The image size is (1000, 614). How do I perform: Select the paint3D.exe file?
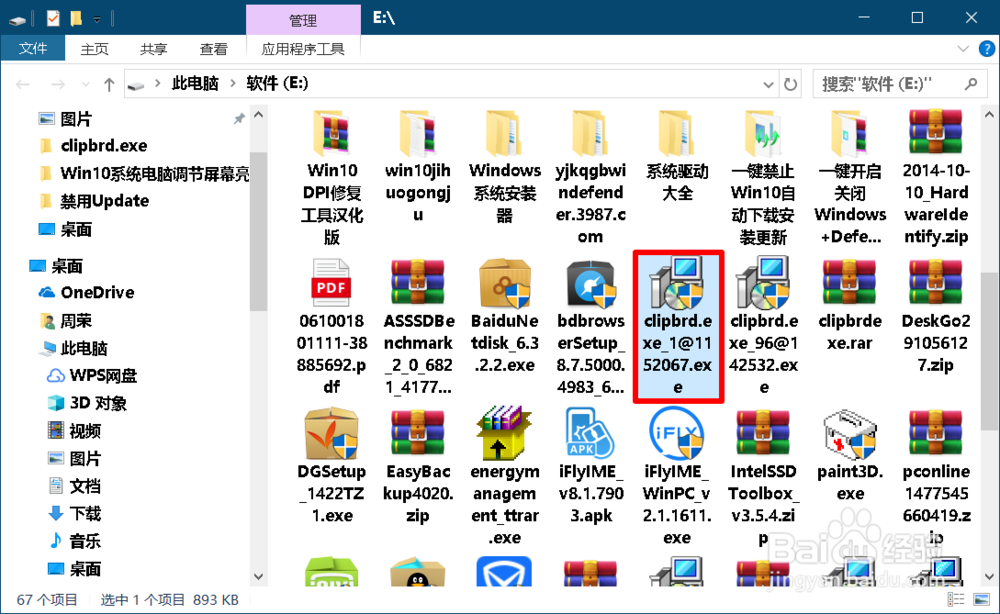pos(850,455)
